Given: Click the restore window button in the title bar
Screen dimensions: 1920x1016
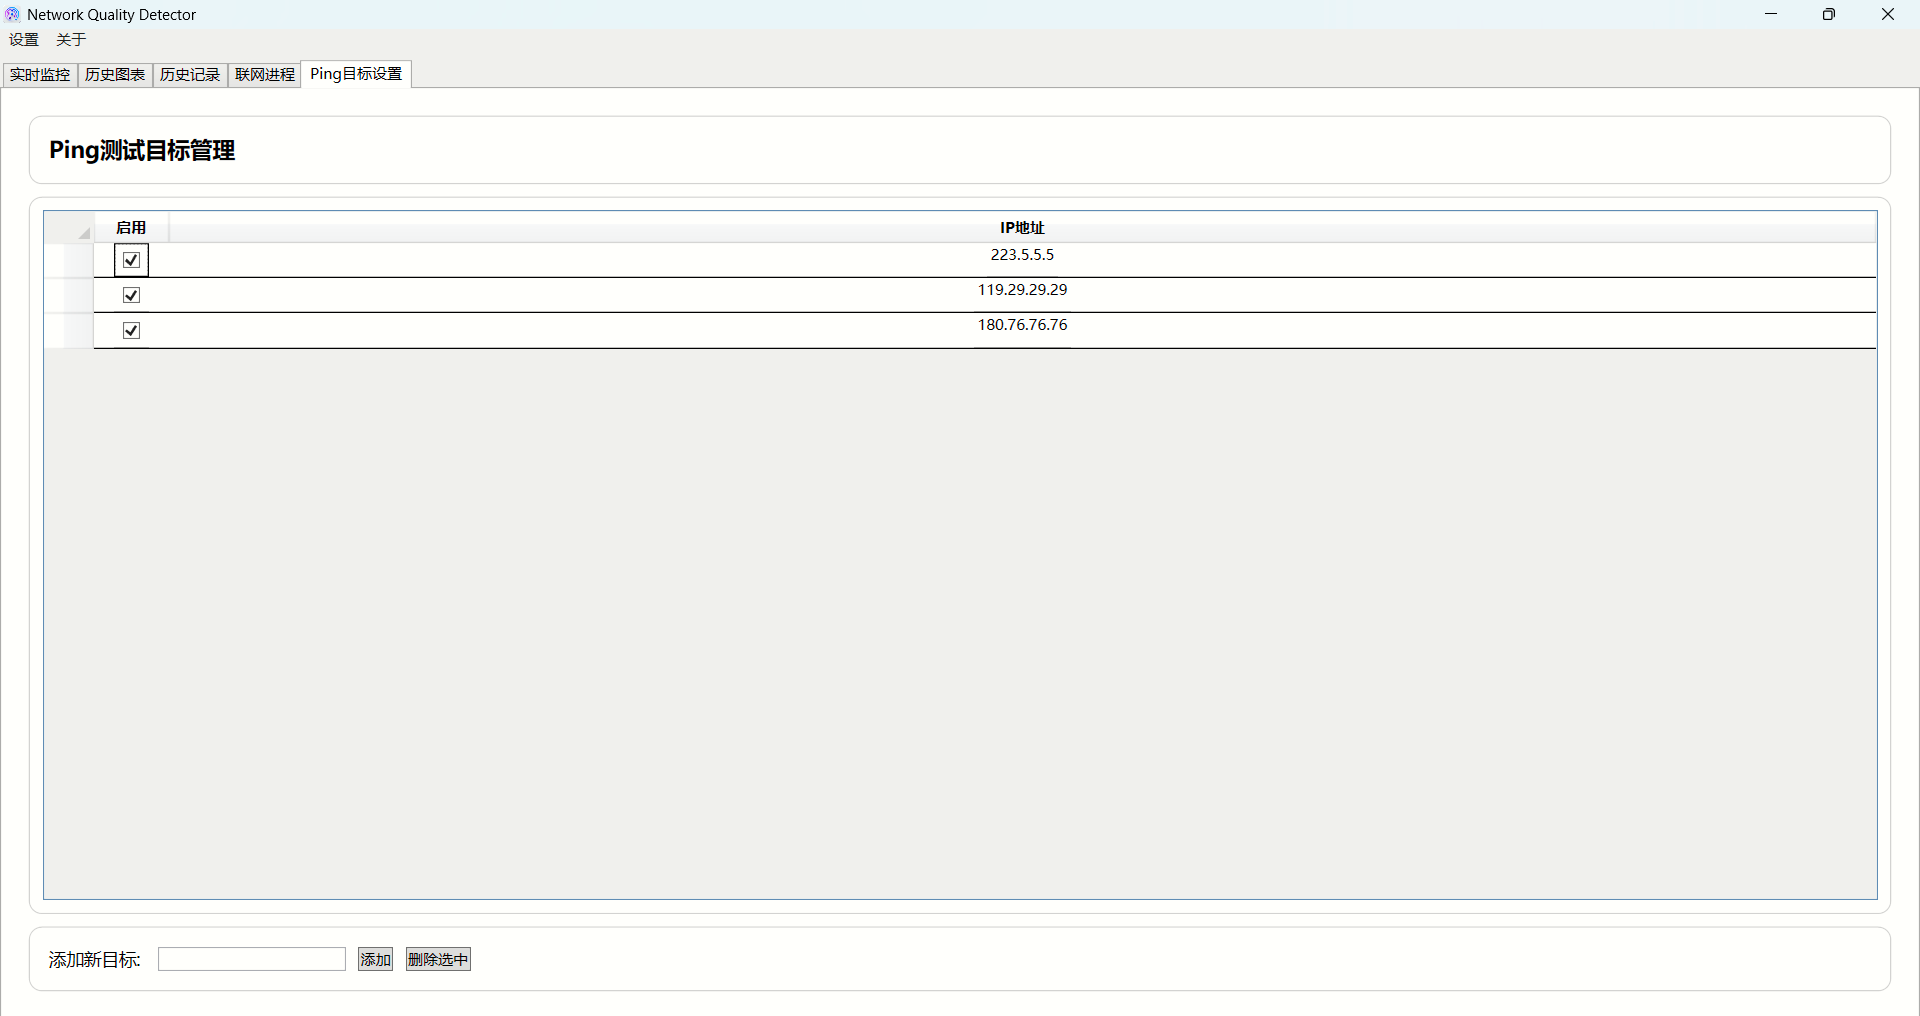Looking at the screenshot, I should [x=1828, y=14].
